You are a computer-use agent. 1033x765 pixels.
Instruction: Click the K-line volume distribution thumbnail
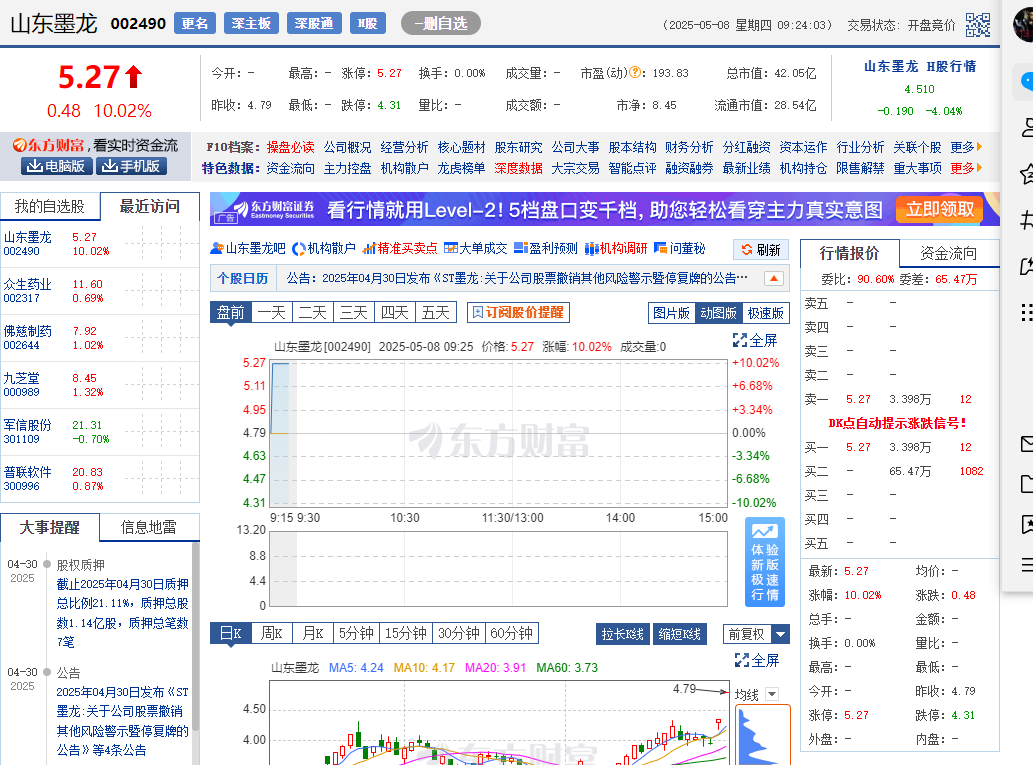[762, 735]
